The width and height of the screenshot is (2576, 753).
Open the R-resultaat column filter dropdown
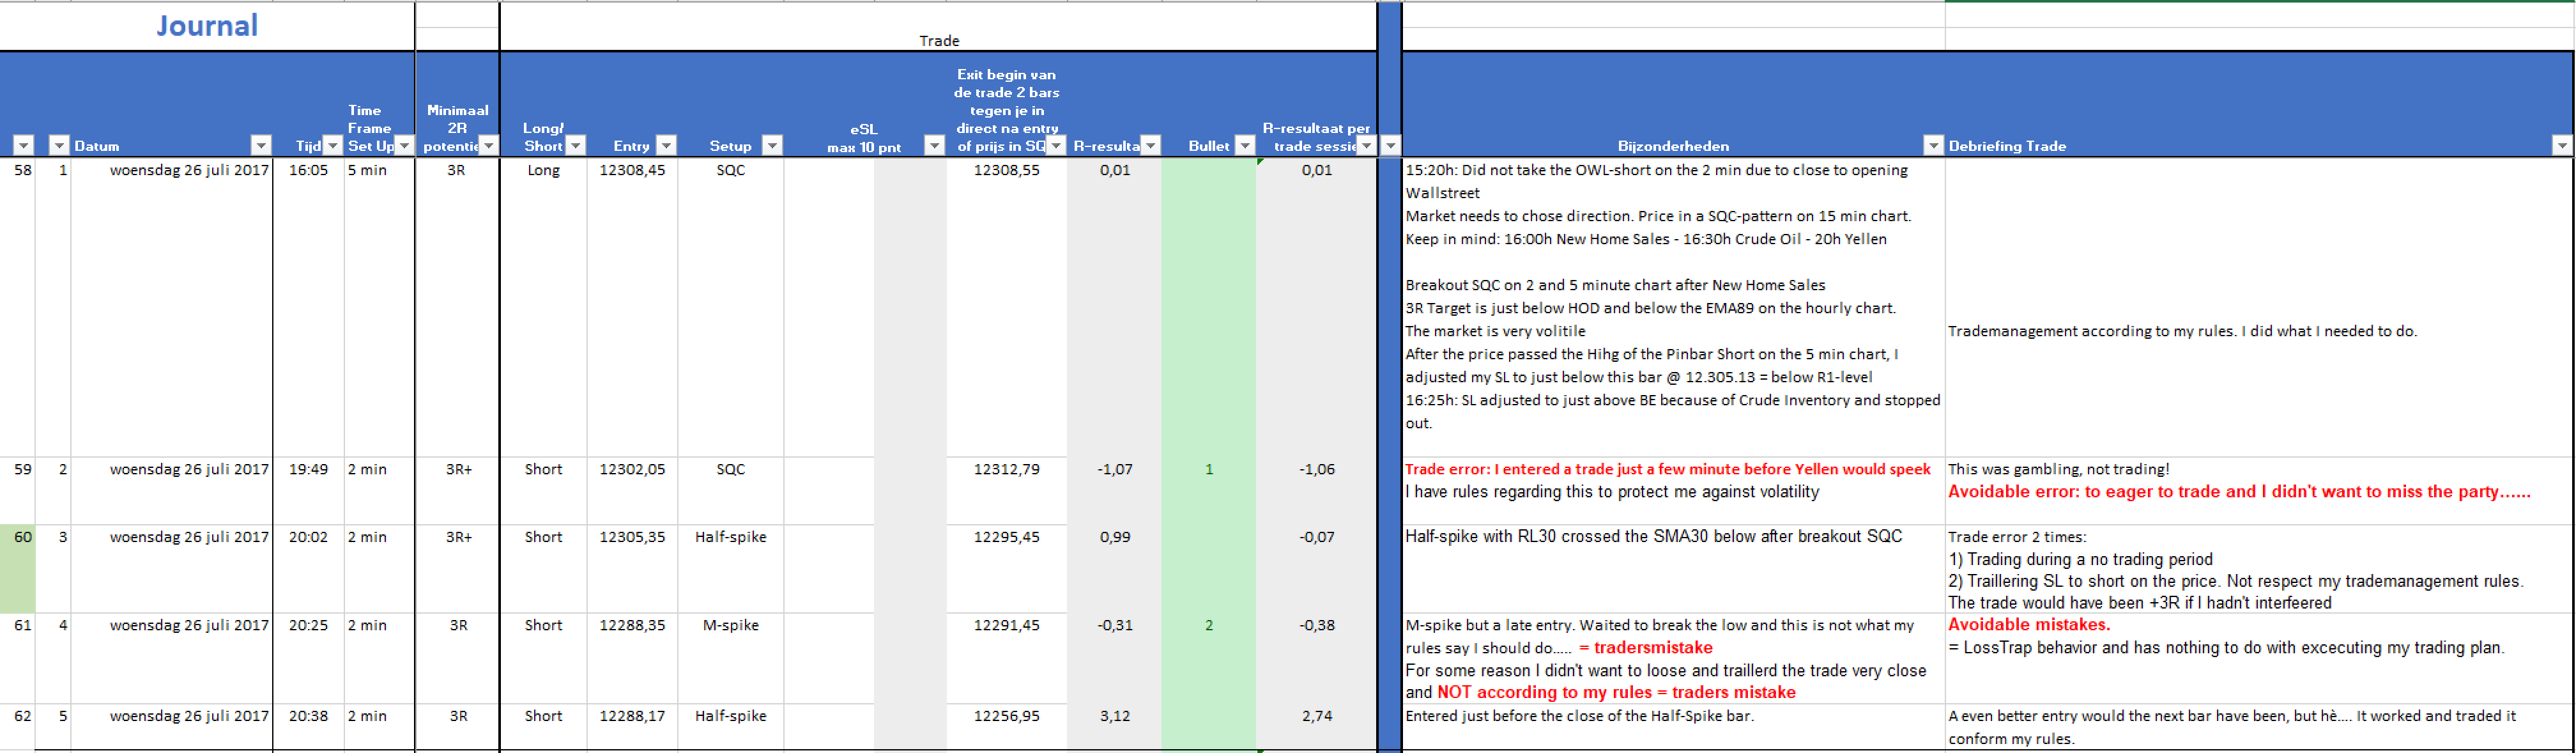tap(1151, 146)
